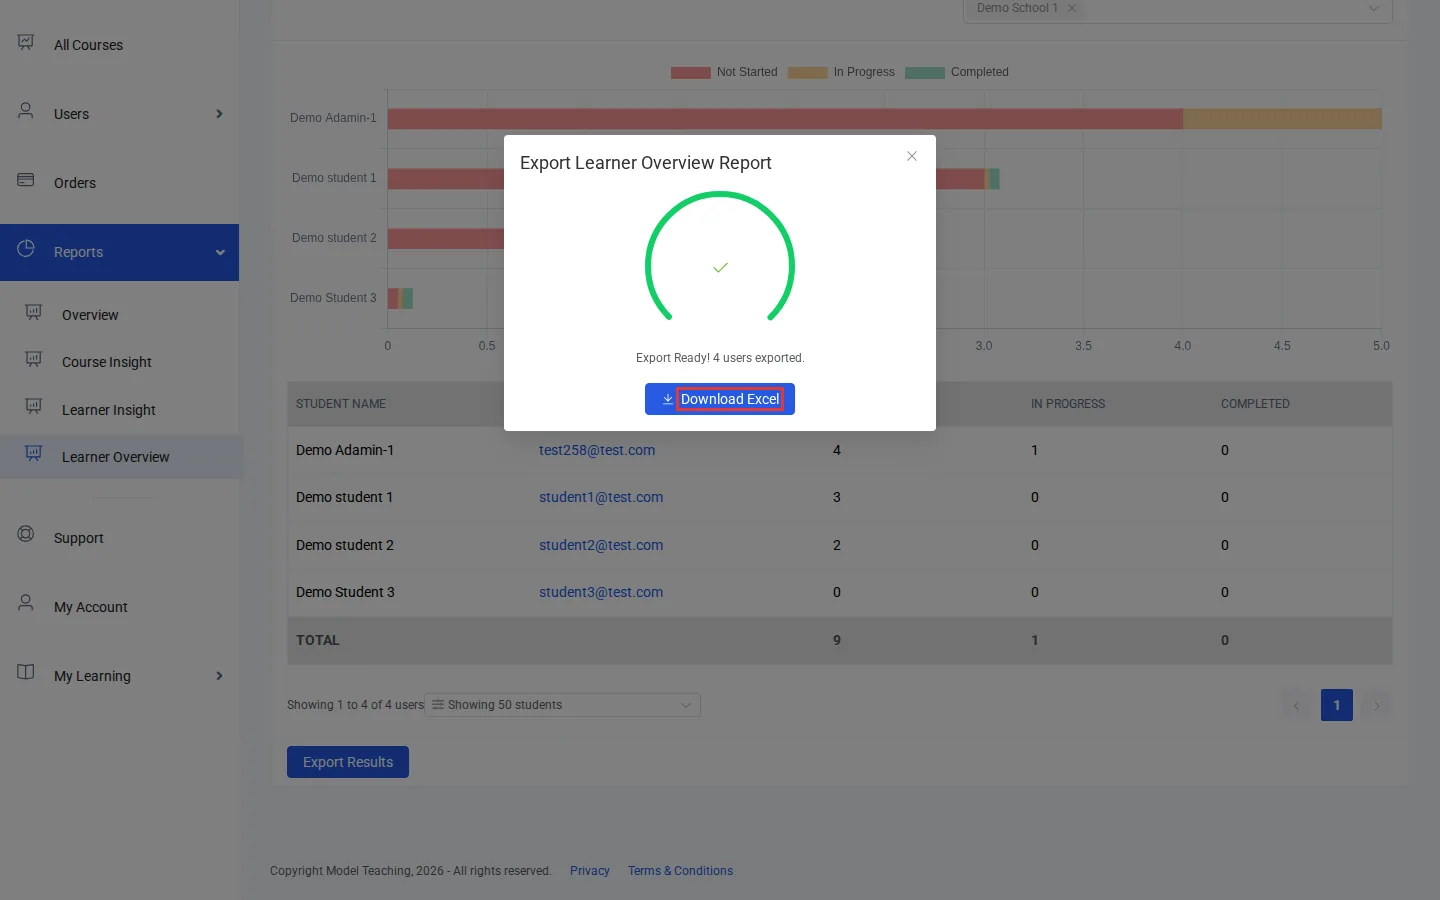Open Terms & Conditions footer link

click(x=680, y=871)
